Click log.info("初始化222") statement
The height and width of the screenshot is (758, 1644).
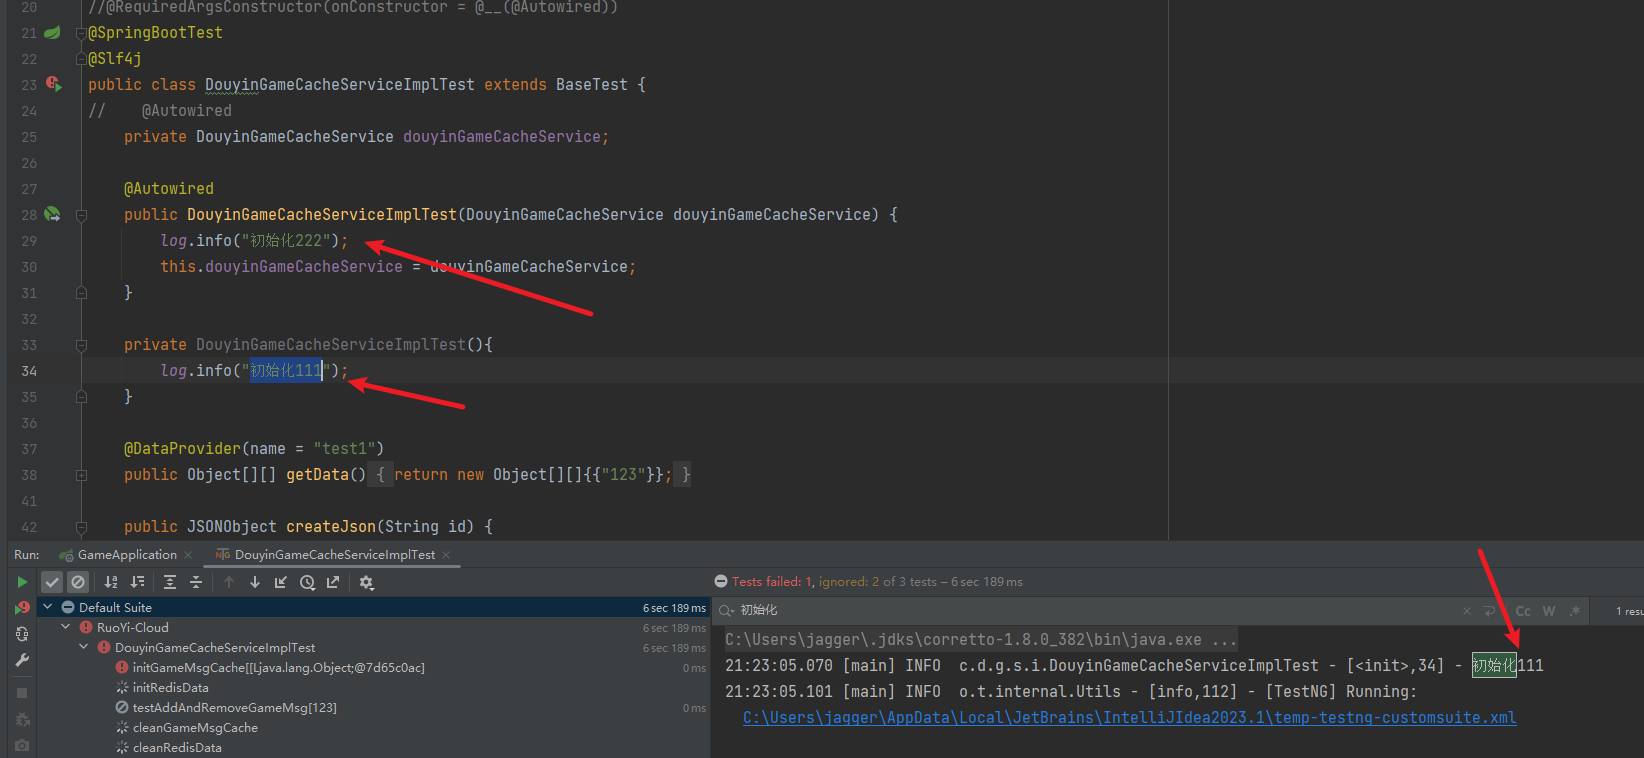[254, 241]
